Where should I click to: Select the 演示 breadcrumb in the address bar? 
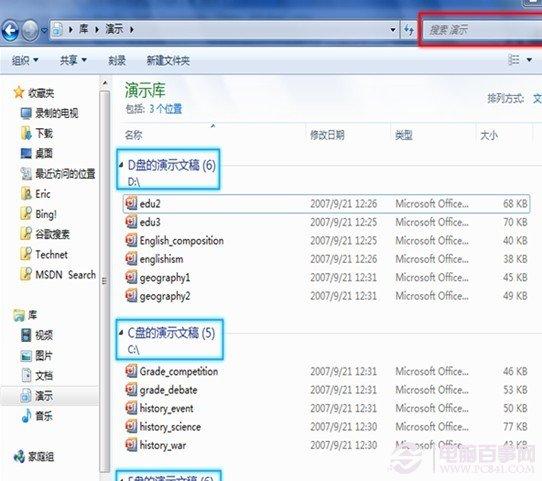(114, 29)
